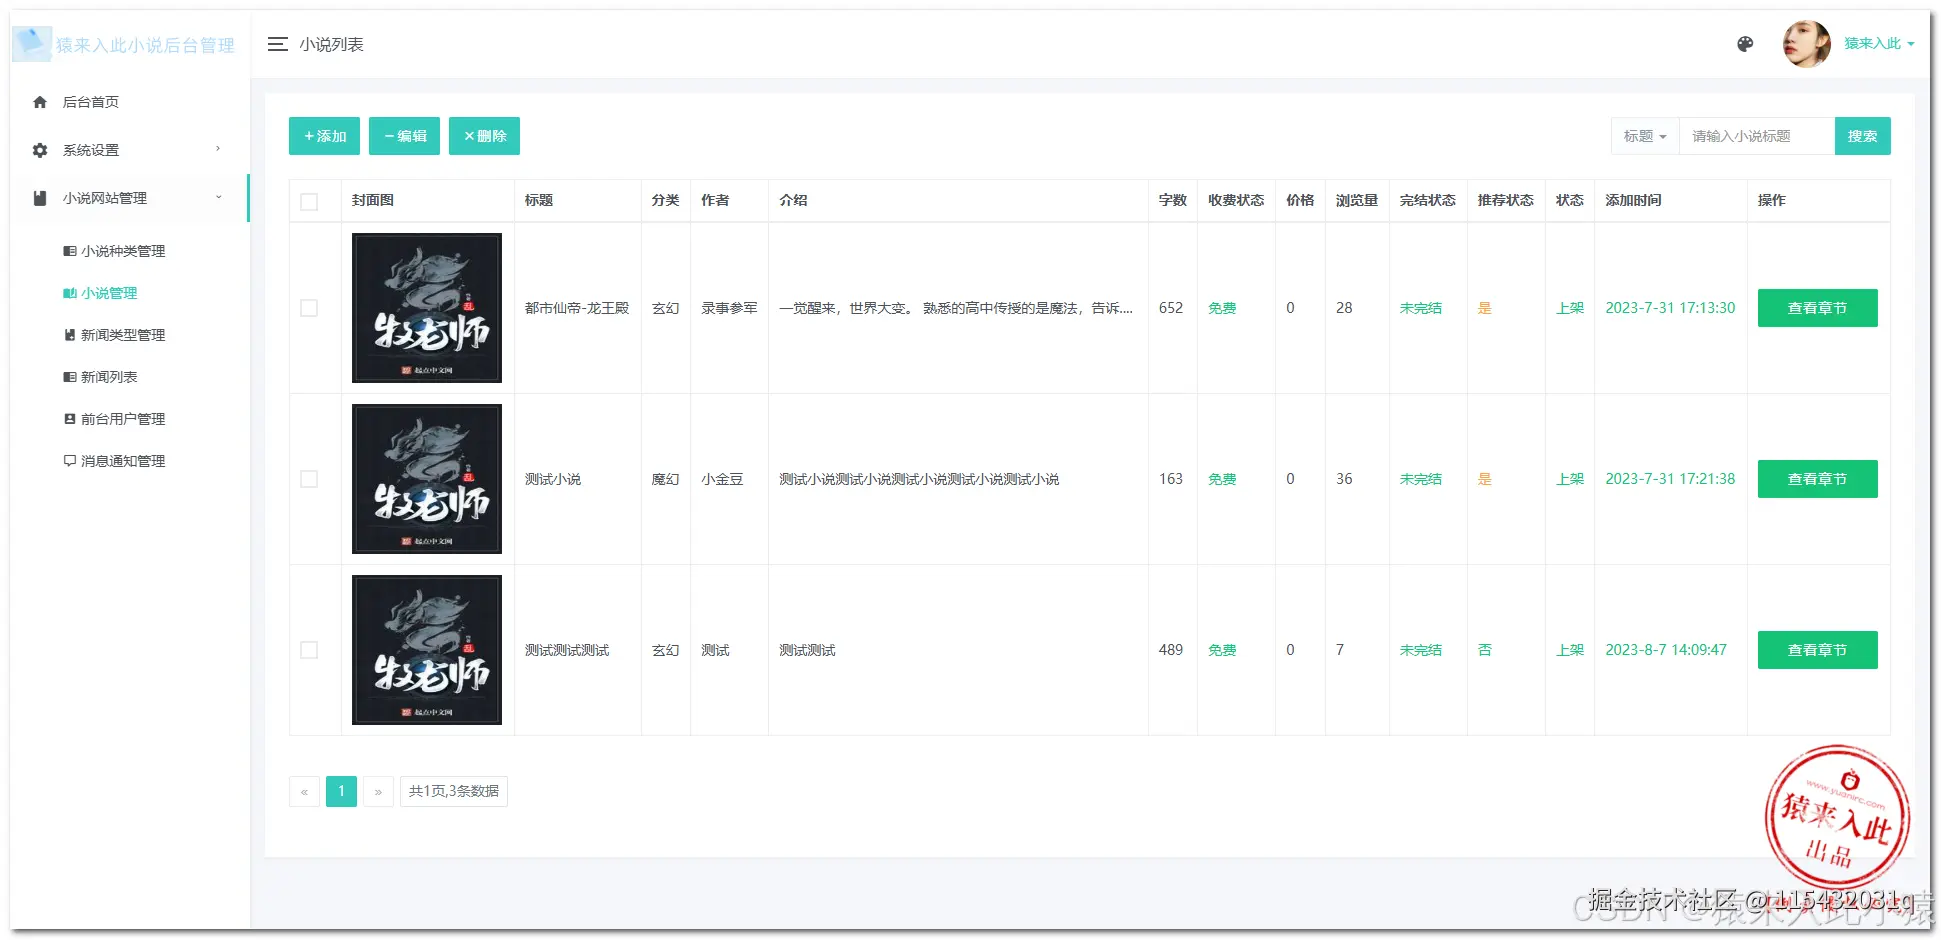Screen dimensions: 1941x940
Task: Click the 添加时间 column header
Action: pyautogui.click(x=1633, y=200)
